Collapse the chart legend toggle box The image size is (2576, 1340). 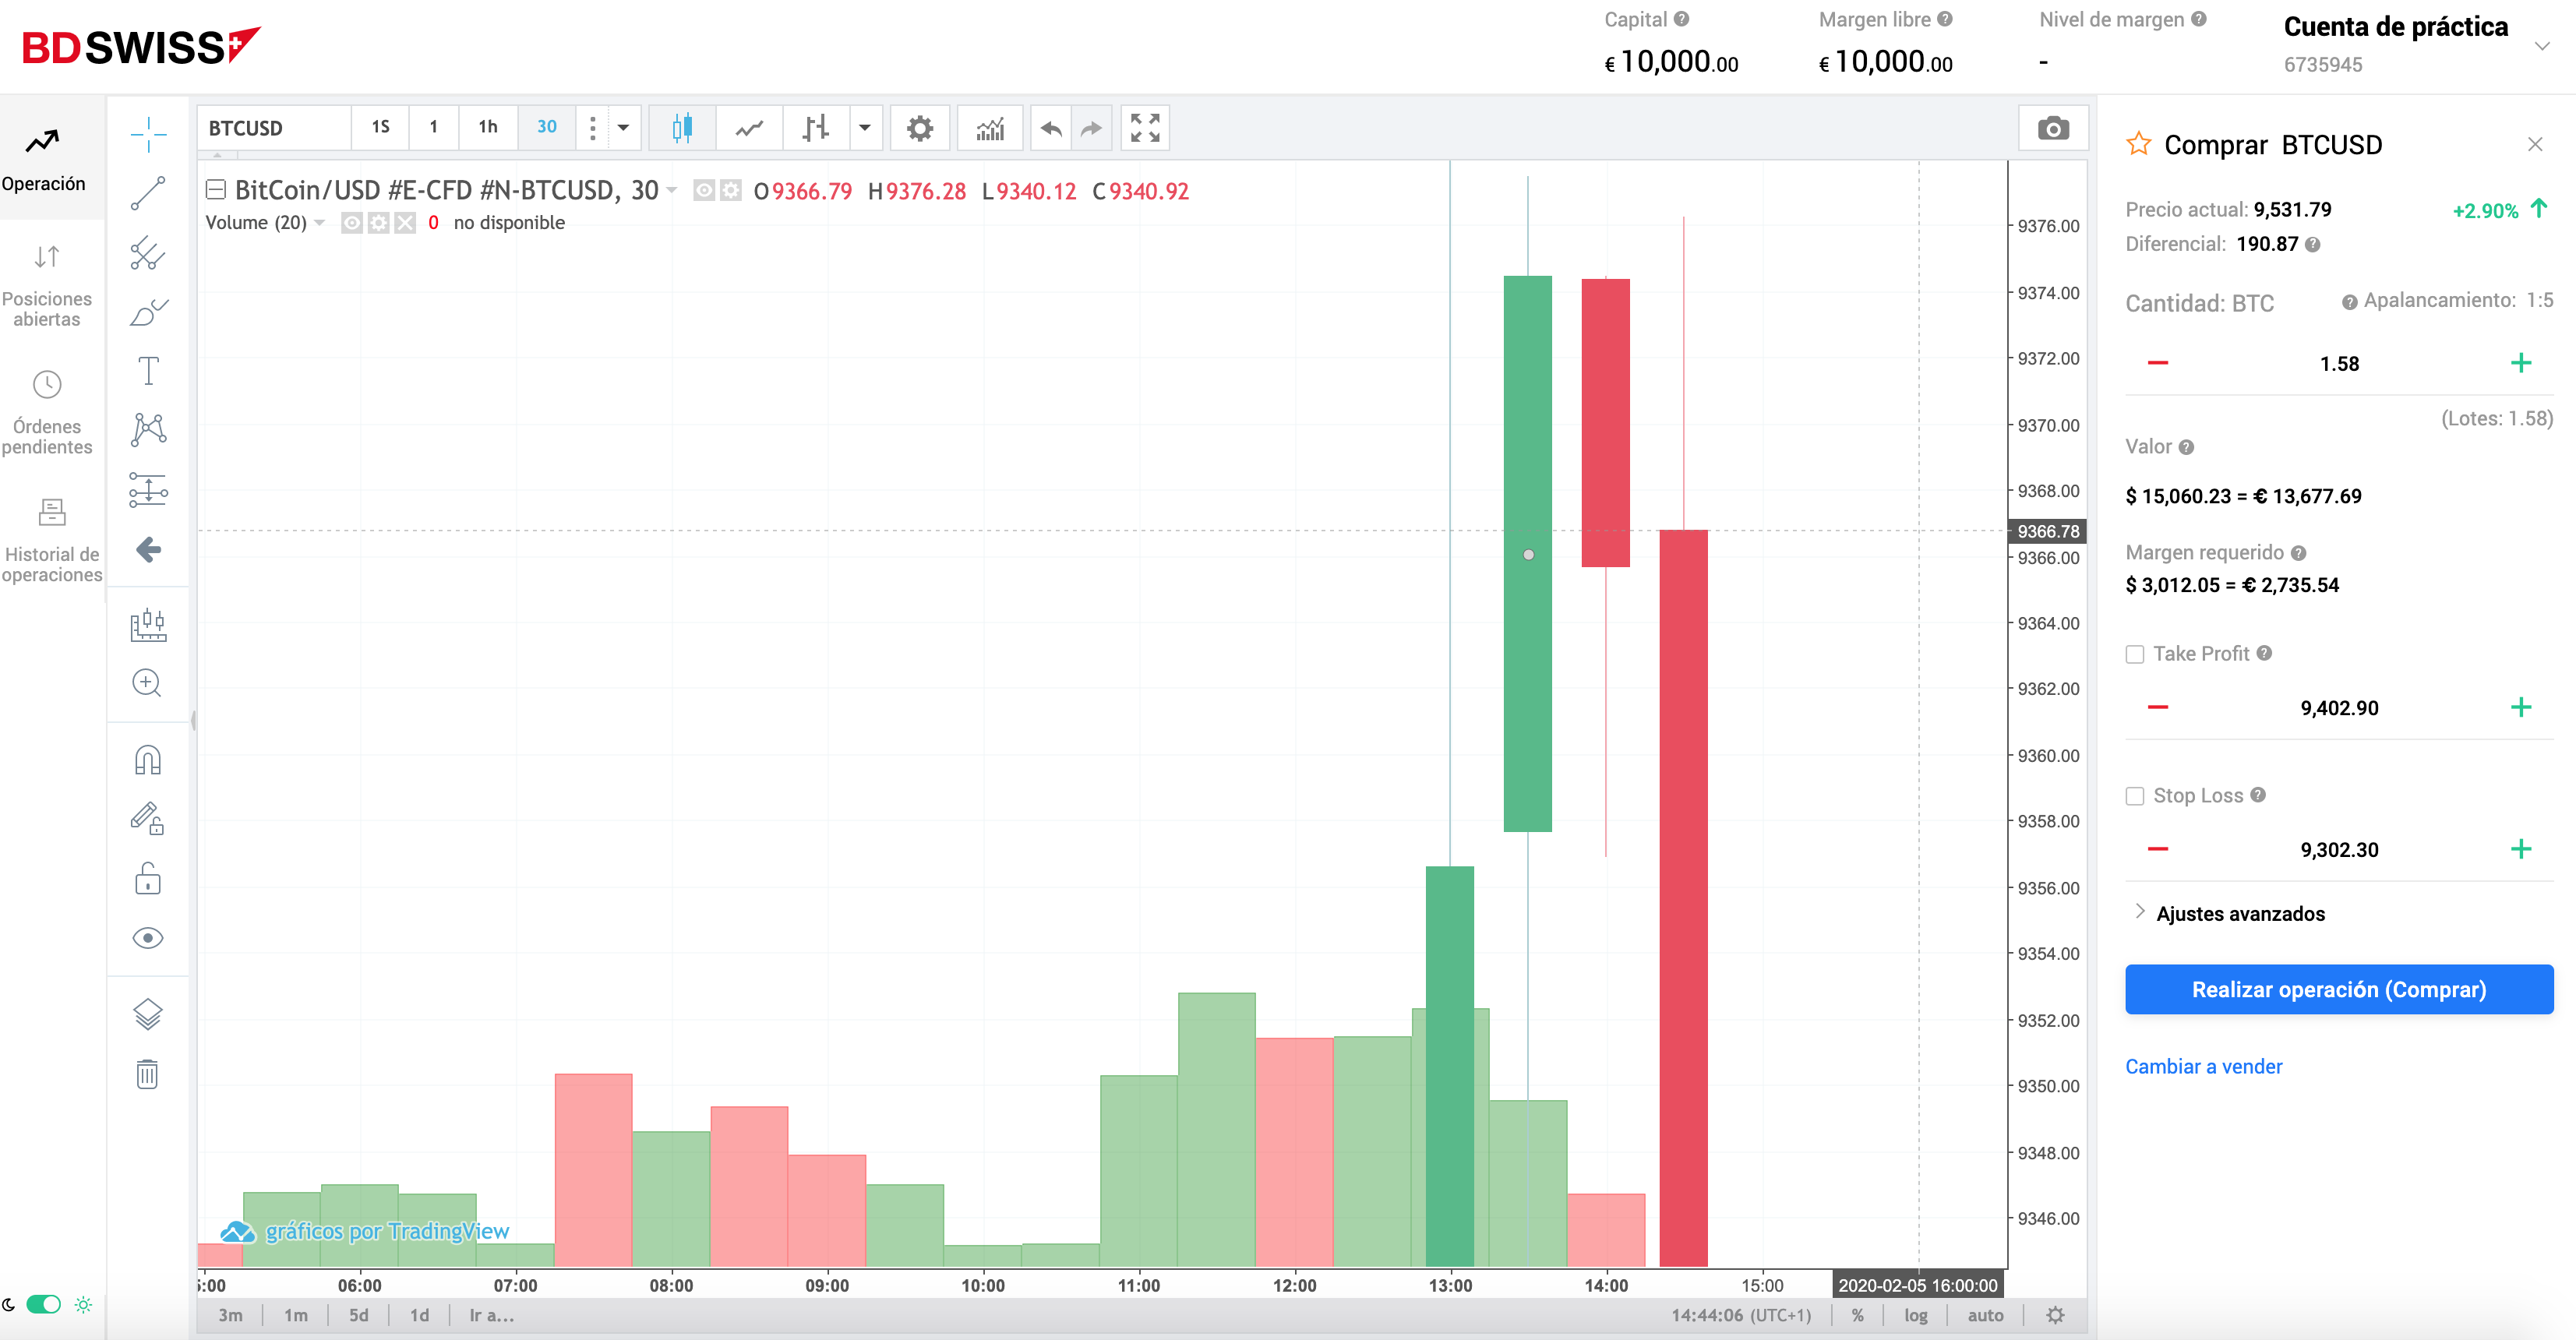[x=215, y=190]
